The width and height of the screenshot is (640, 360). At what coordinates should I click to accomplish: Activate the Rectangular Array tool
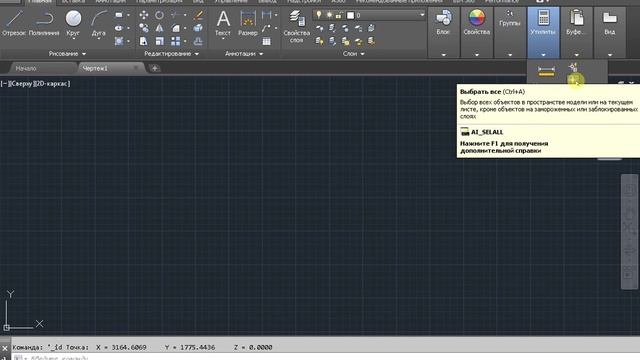(x=175, y=41)
